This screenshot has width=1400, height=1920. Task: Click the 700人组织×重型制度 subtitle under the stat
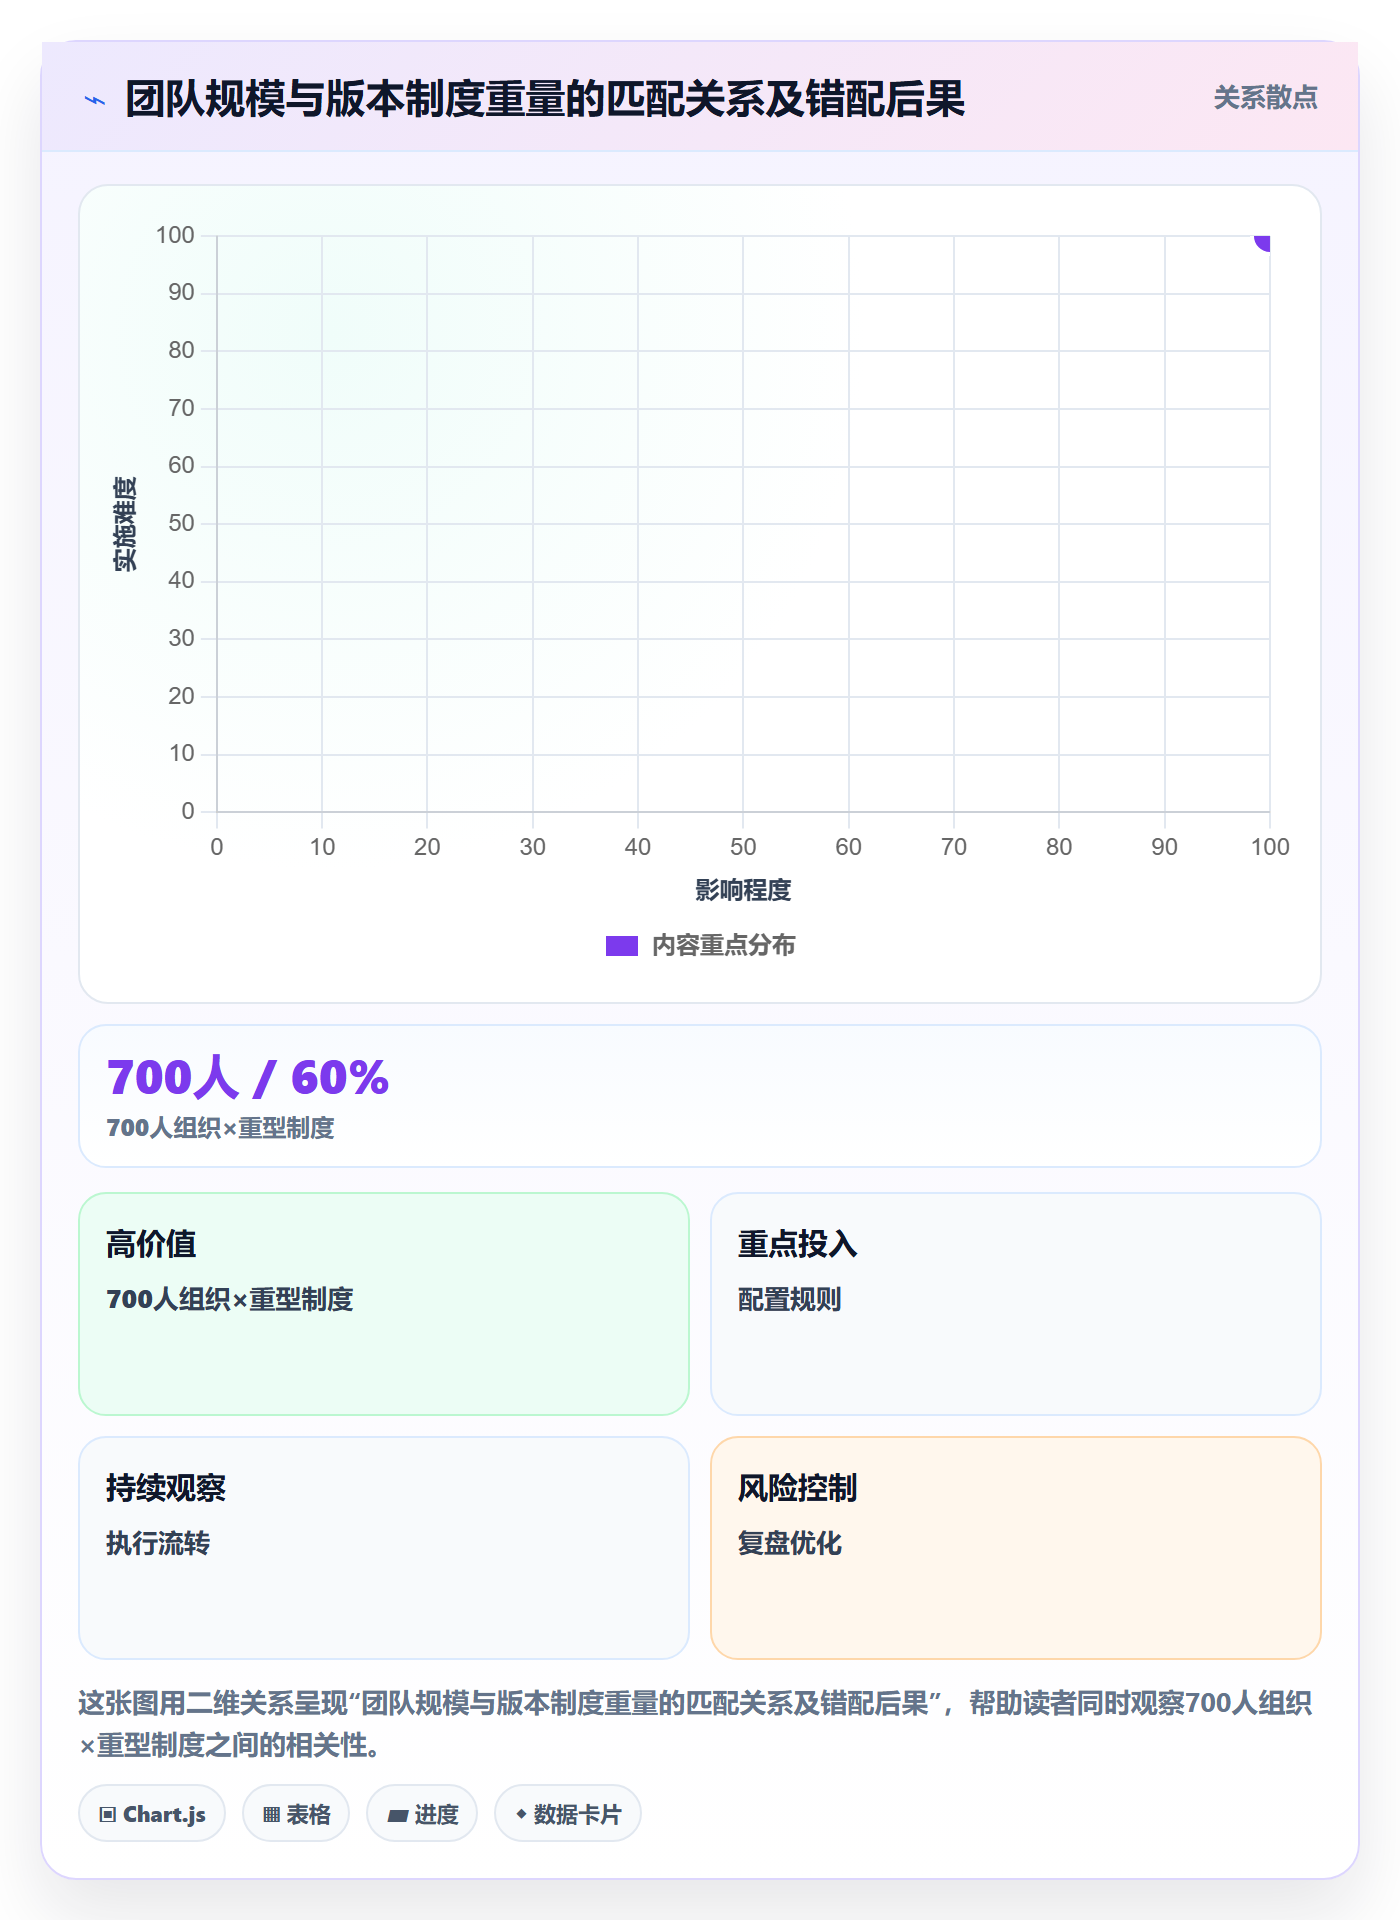220,1128
